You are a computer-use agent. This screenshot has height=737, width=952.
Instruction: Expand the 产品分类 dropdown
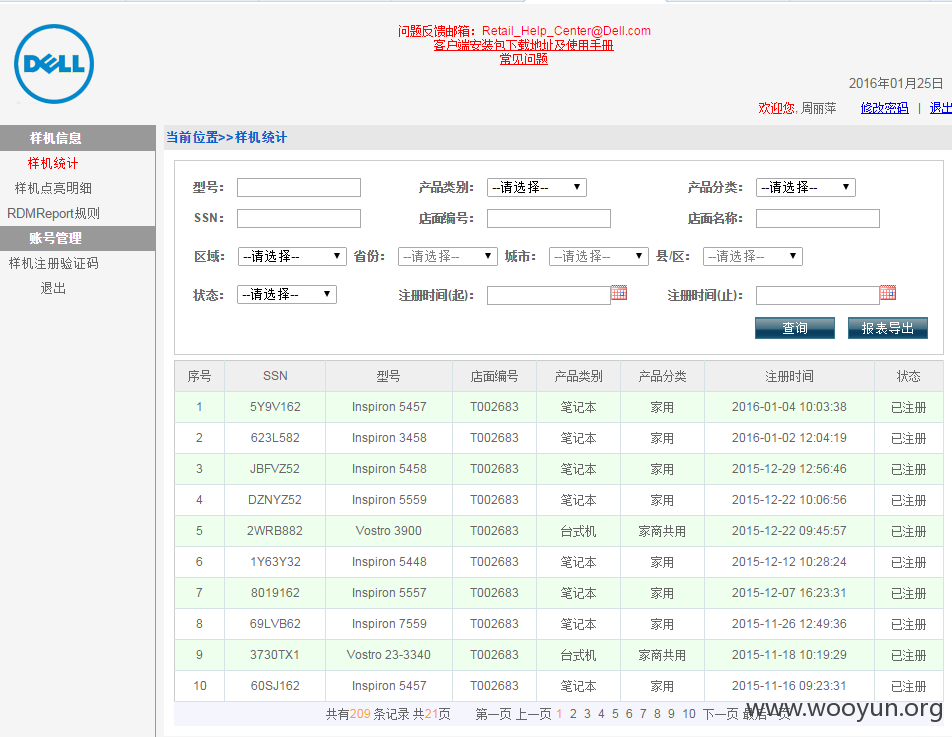(806, 188)
